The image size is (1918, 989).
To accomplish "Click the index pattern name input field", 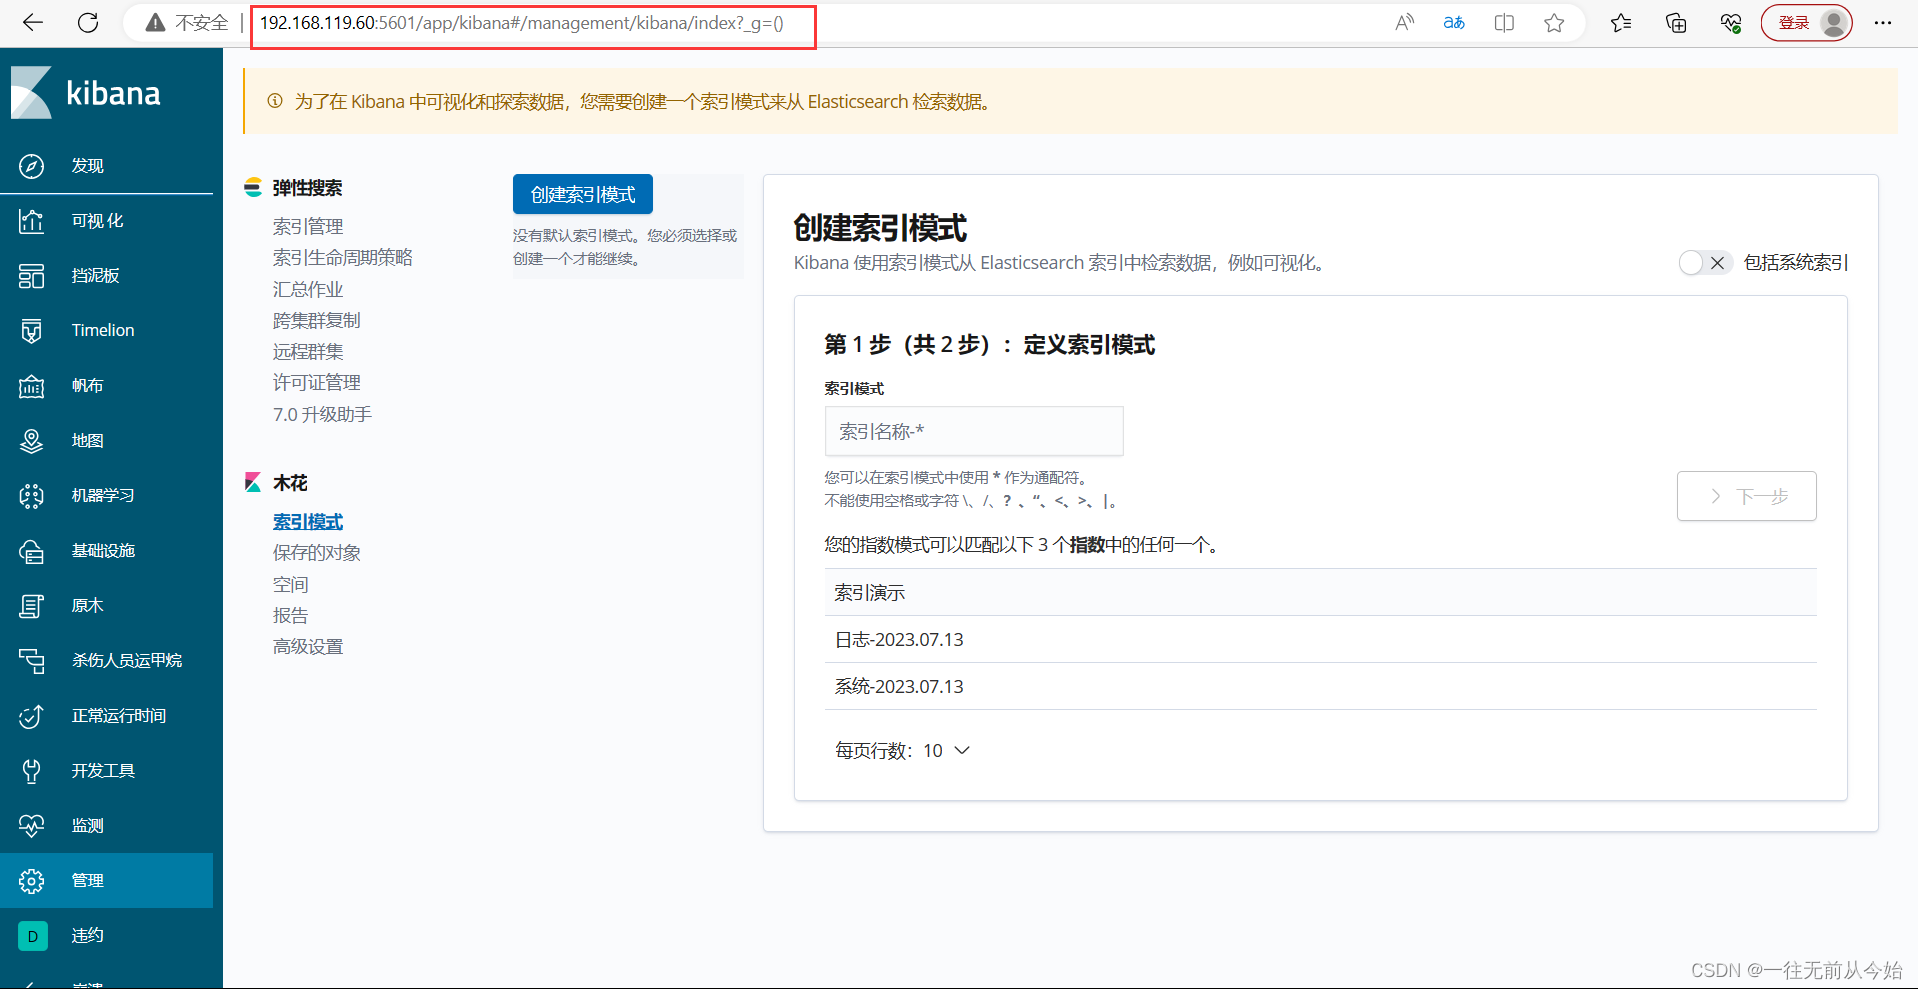I will coord(974,431).
